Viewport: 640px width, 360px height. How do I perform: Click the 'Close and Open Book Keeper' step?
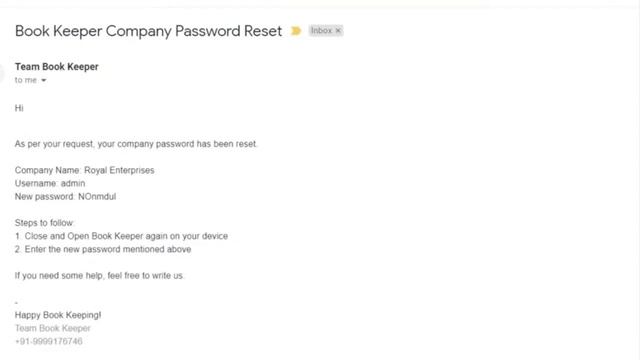tap(122, 236)
